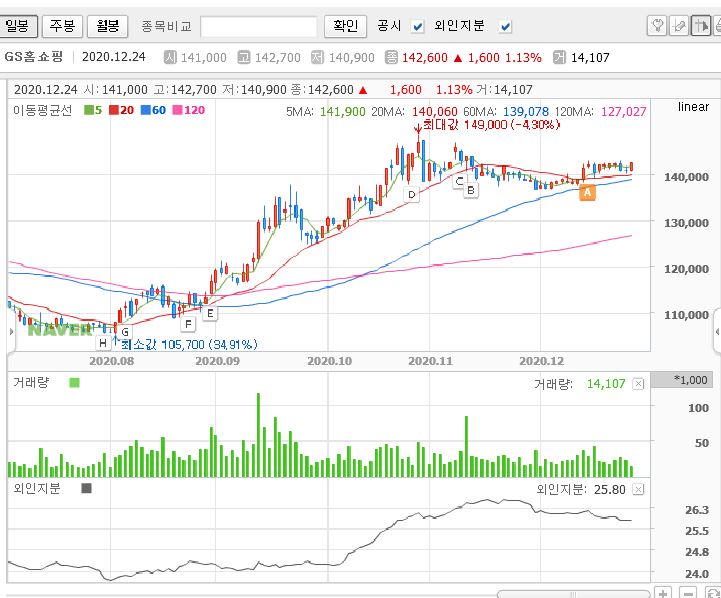Viewport: 721px width, 598px height.
Task: Click the 이동평균선 moving average label
Action: click(x=42, y=110)
